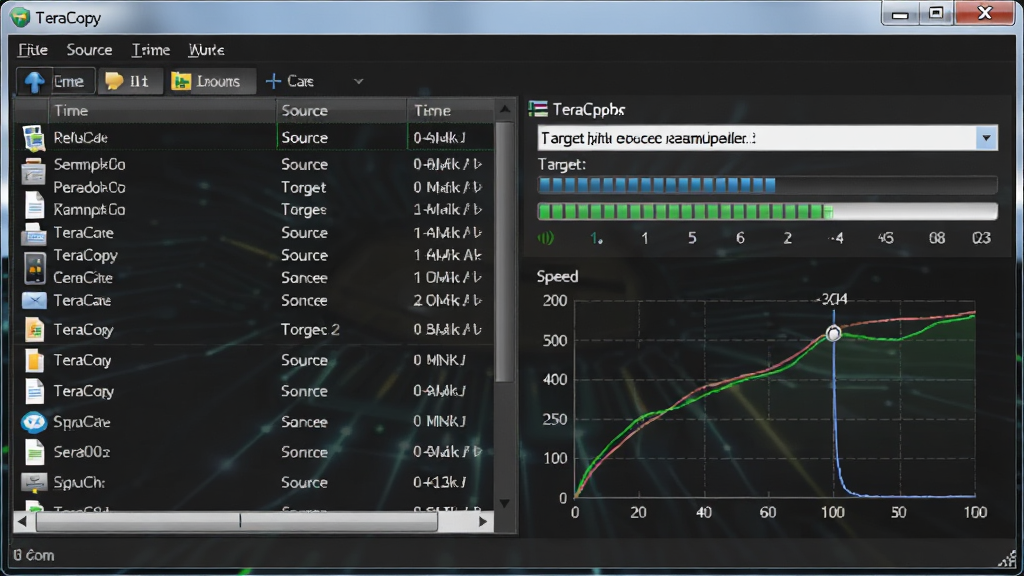This screenshot has height=576, width=1024.
Task: Click the list's scroll down arrow
Action: click(505, 503)
